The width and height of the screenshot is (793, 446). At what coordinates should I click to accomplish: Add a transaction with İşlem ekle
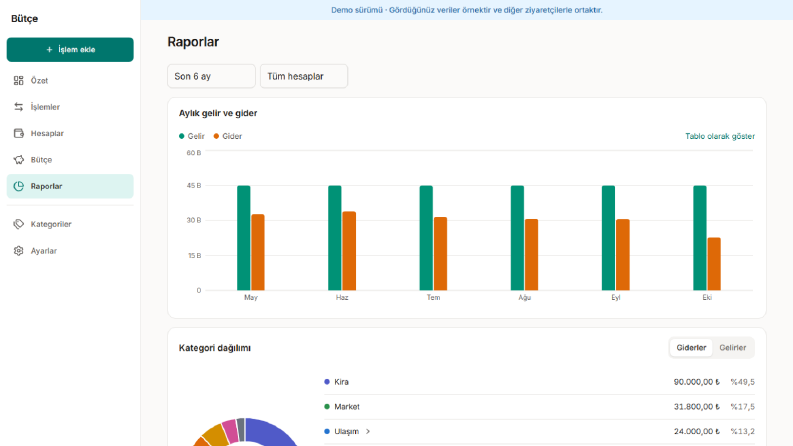coord(70,50)
